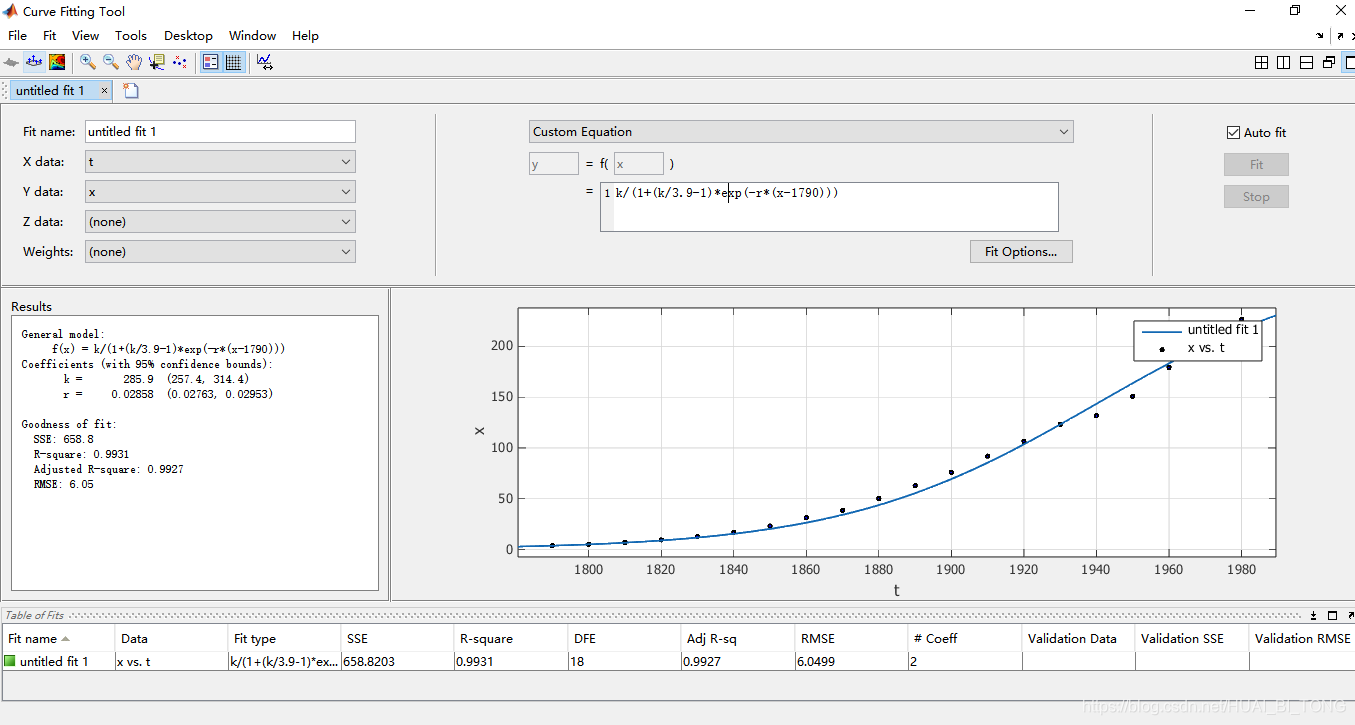Activate the Data Cursor tool

click(156, 62)
